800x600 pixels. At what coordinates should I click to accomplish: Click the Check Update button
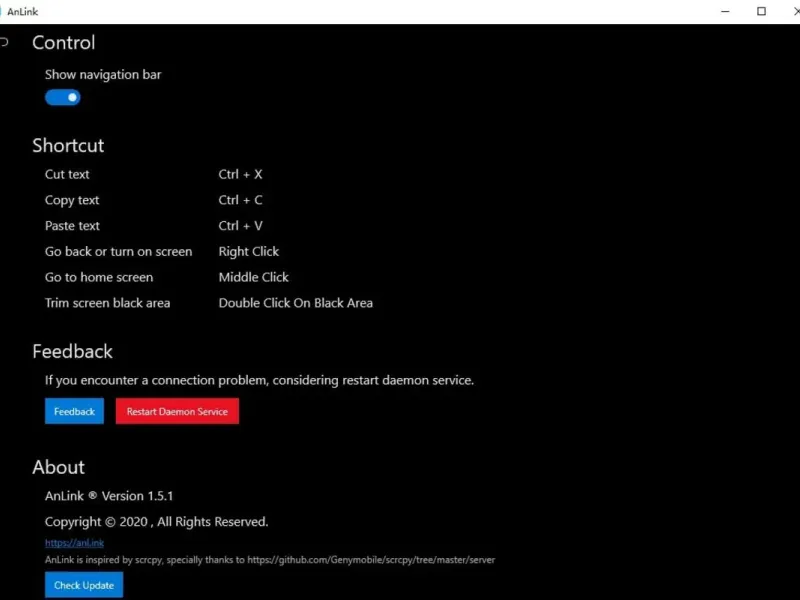click(84, 585)
